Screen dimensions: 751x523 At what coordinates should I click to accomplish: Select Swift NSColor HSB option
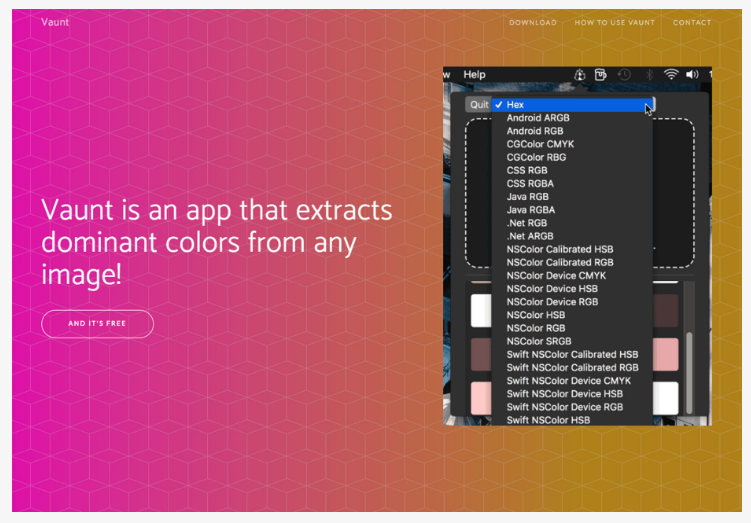click(572, 420)
